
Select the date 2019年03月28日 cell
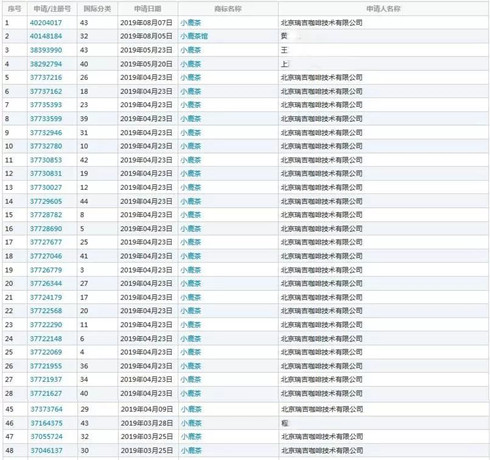(147, 423)
